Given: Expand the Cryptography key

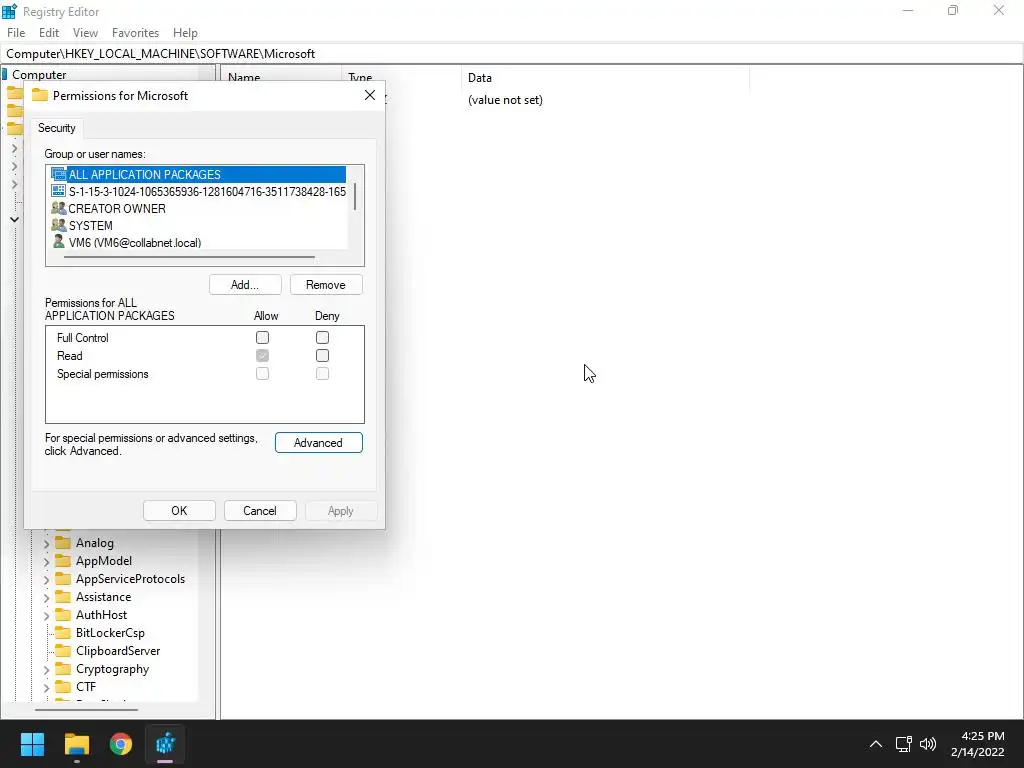Looking at the screenshot, I should (46, 669).
